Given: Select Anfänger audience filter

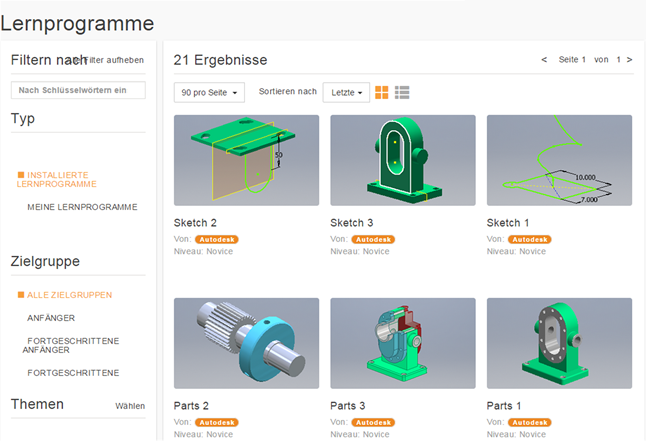Looking at the screenshot, I should pyautogui.click(x=51, y=318).
